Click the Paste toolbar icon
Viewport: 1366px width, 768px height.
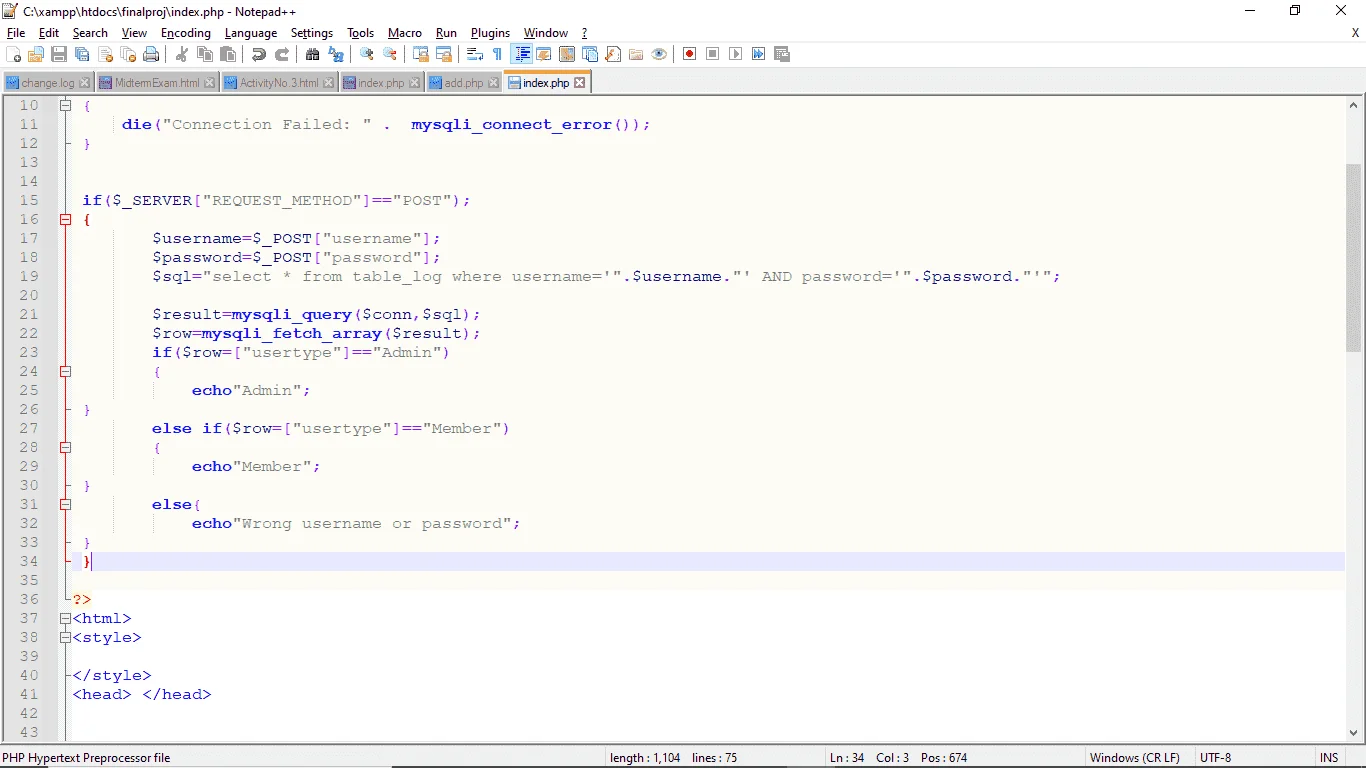tap(228, 54)
